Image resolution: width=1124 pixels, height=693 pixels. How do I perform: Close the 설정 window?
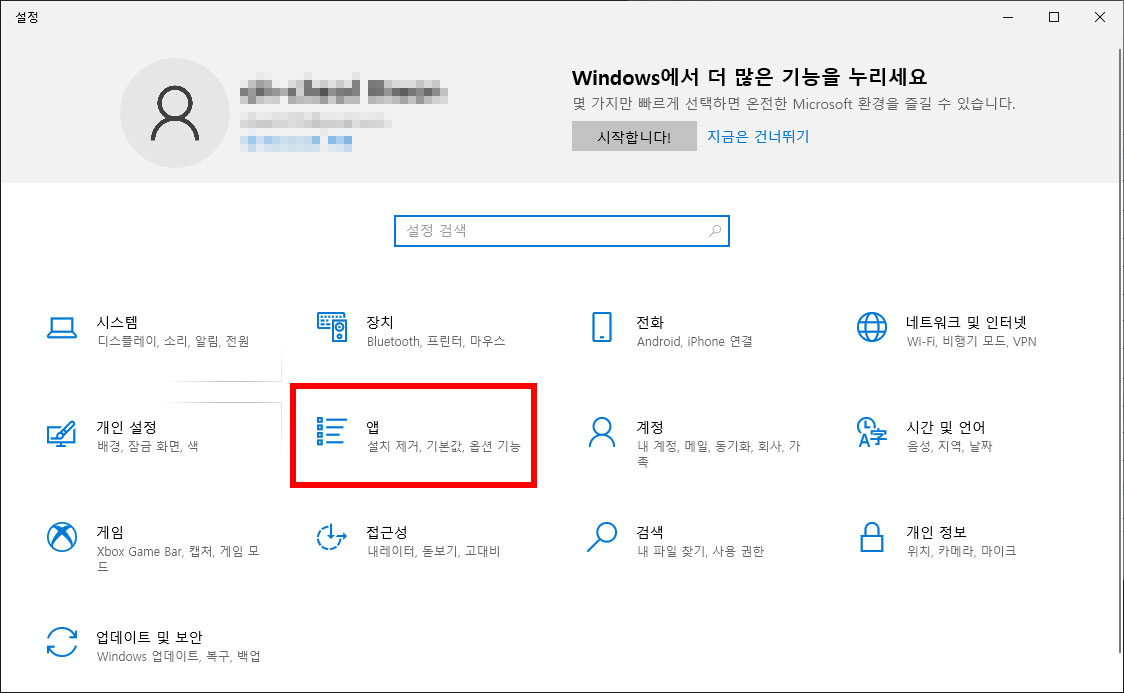[x=1100, y=17]
